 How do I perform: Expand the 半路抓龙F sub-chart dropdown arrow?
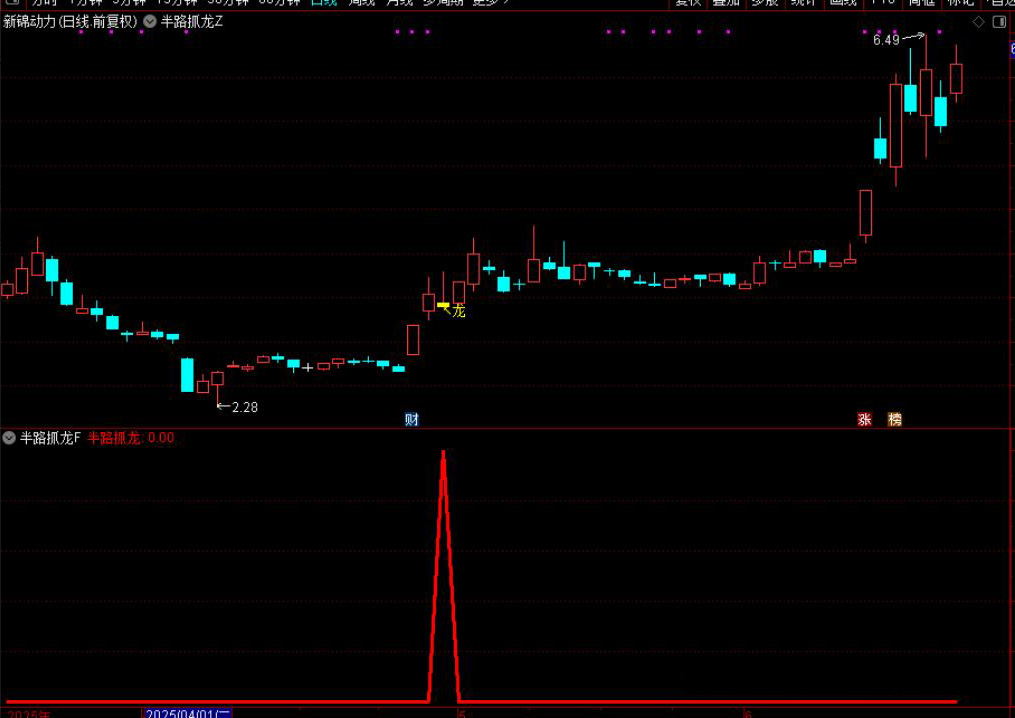coord(9,437)
